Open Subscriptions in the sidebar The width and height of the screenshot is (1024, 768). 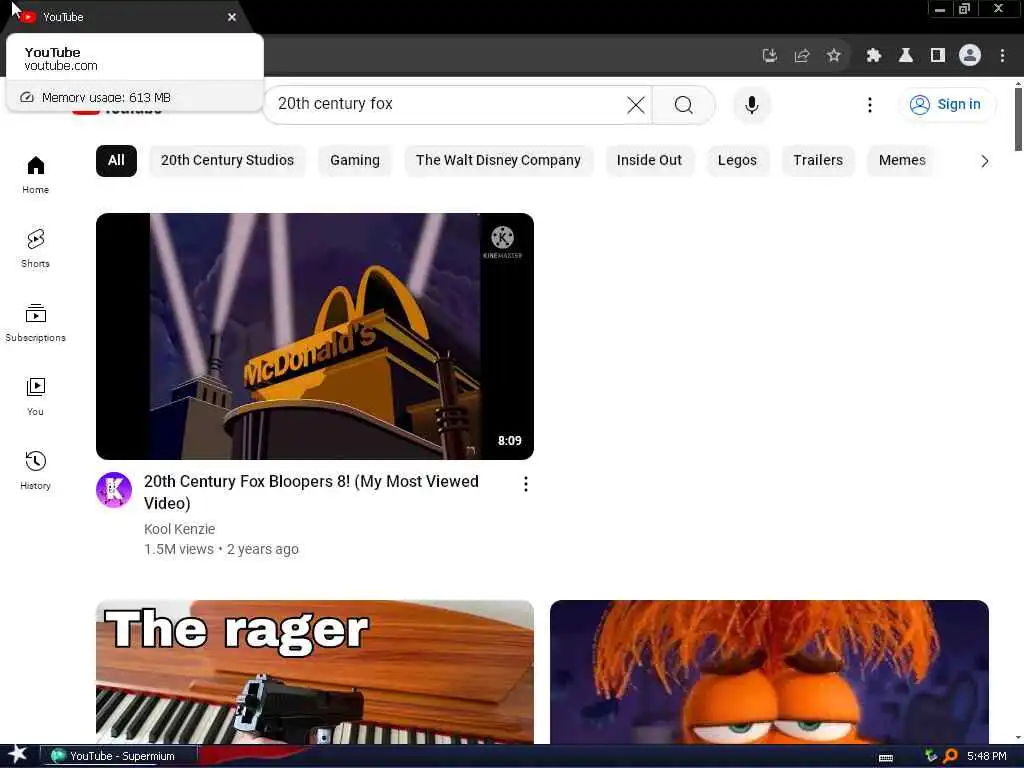pos(35,323)
